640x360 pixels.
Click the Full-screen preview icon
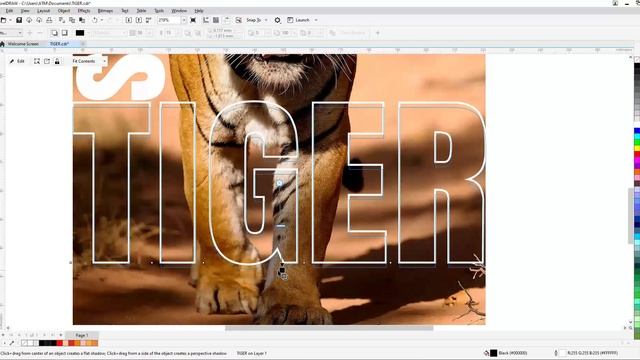pyautogui.click(x=193, y=20)
